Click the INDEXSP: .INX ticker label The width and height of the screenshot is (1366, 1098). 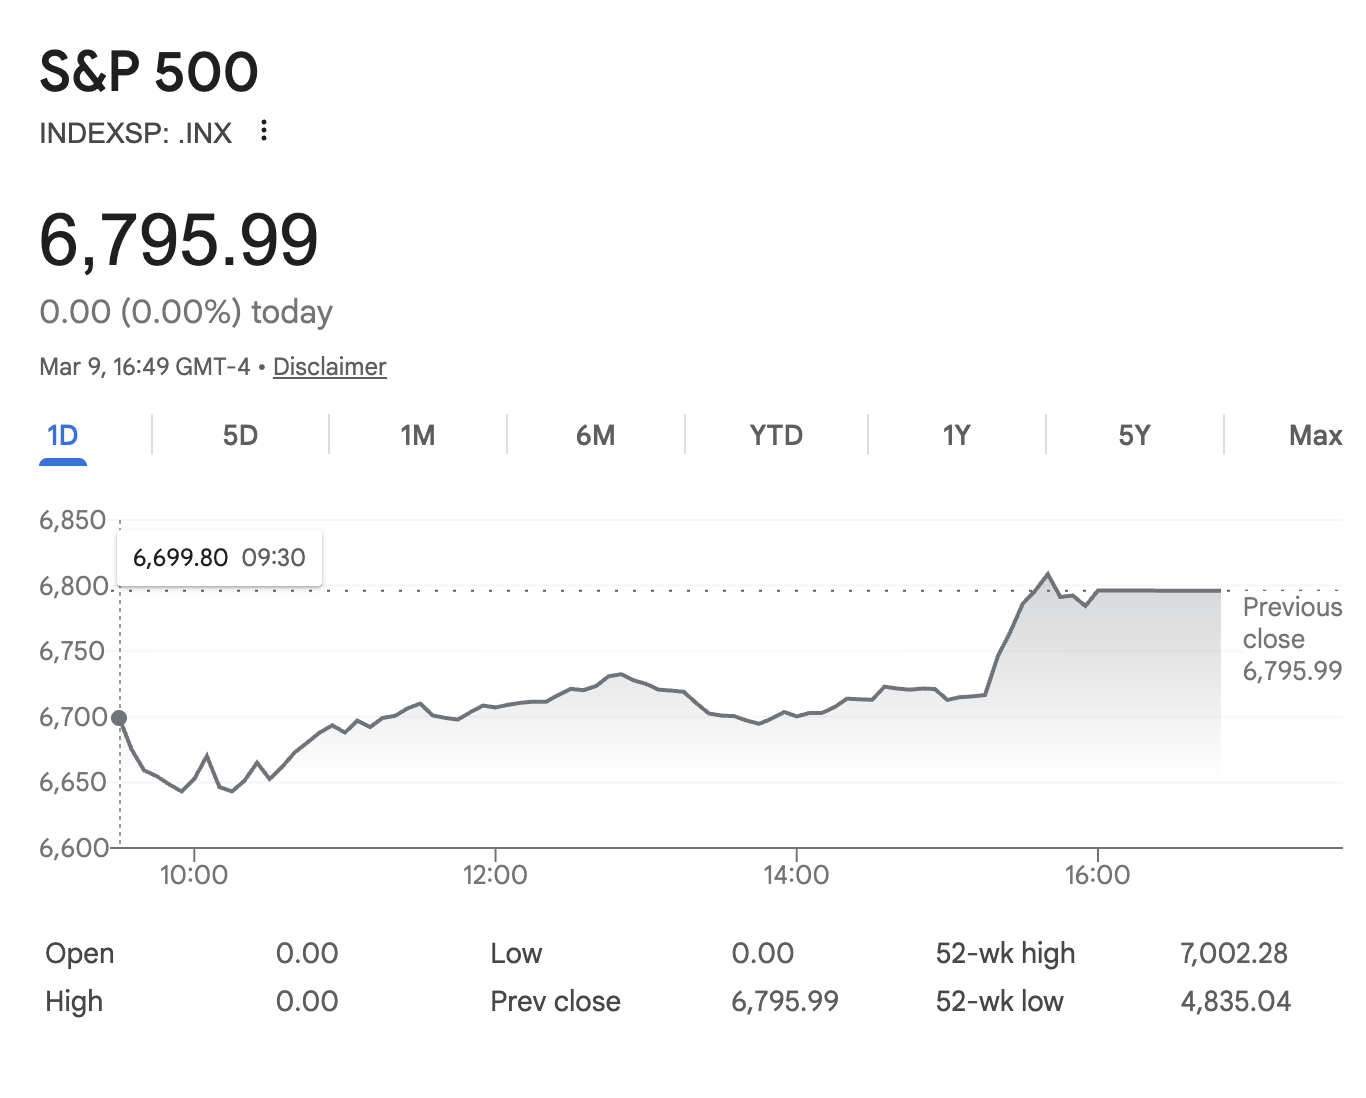(x=134, y=132)
